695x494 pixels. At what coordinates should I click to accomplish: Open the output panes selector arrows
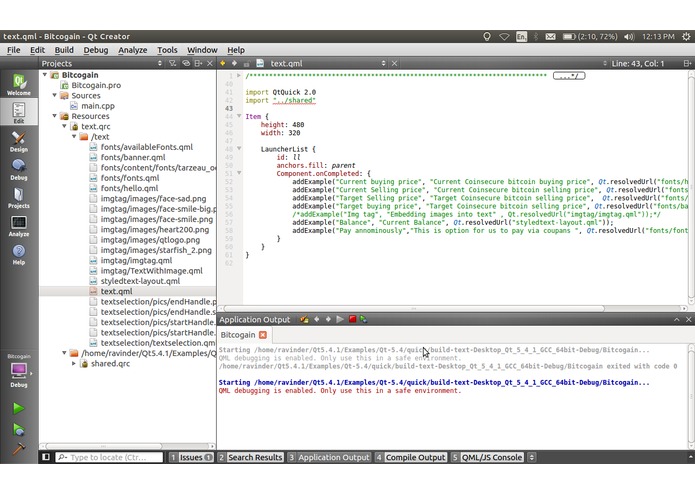click(531, 457)
